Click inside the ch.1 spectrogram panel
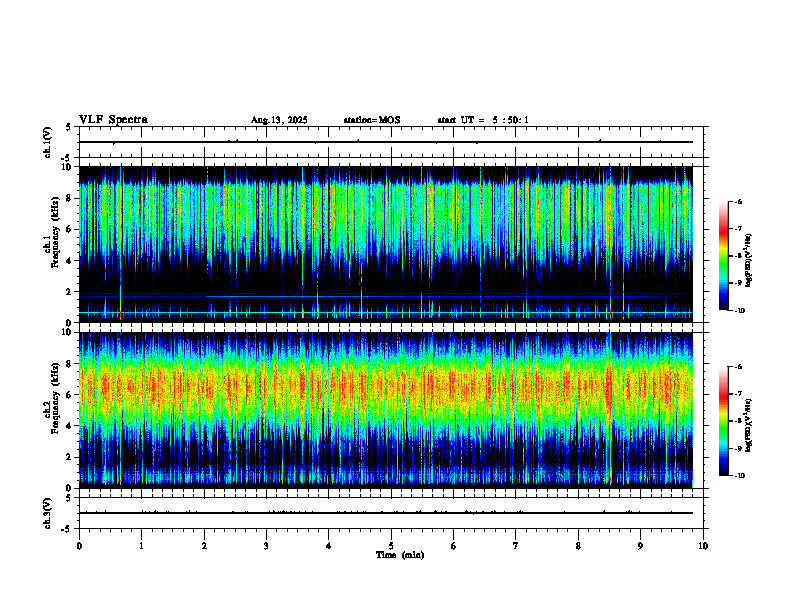The height and width of the screenshot is (612, 792). pyautogui.click(x=385, y=244)
